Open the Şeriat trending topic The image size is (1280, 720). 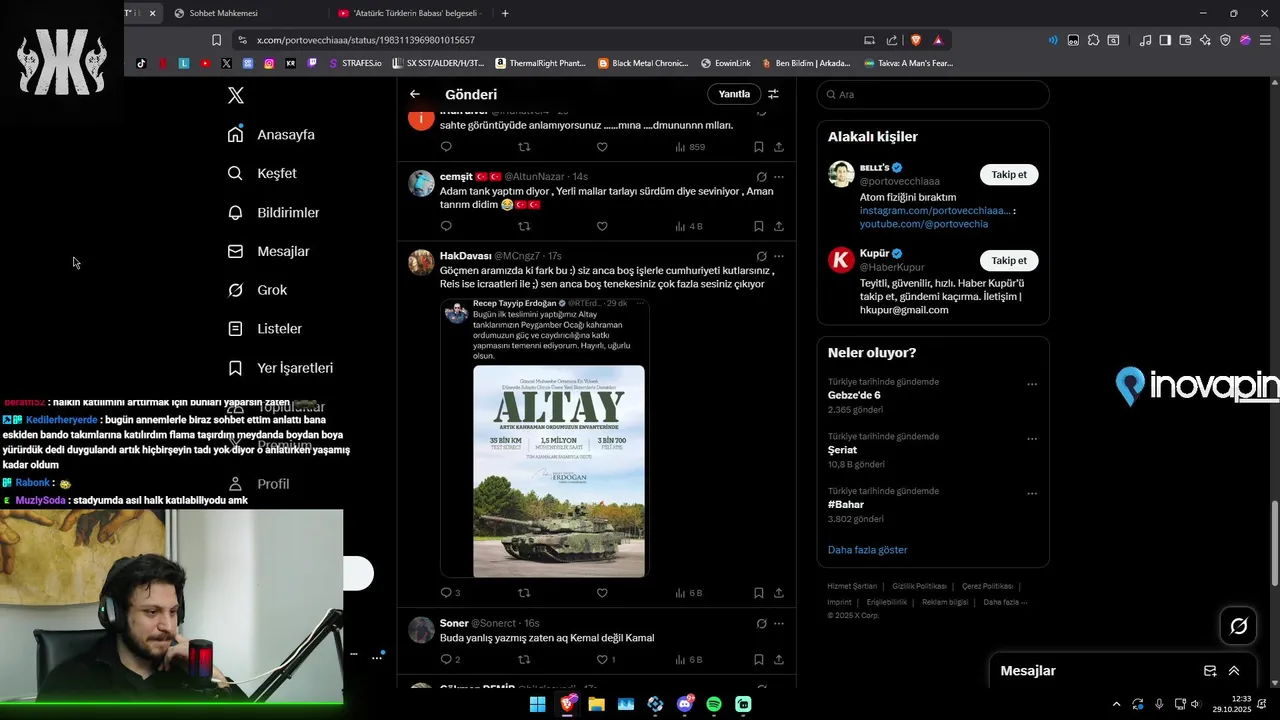pyautogui.click(x=842, y=450)
